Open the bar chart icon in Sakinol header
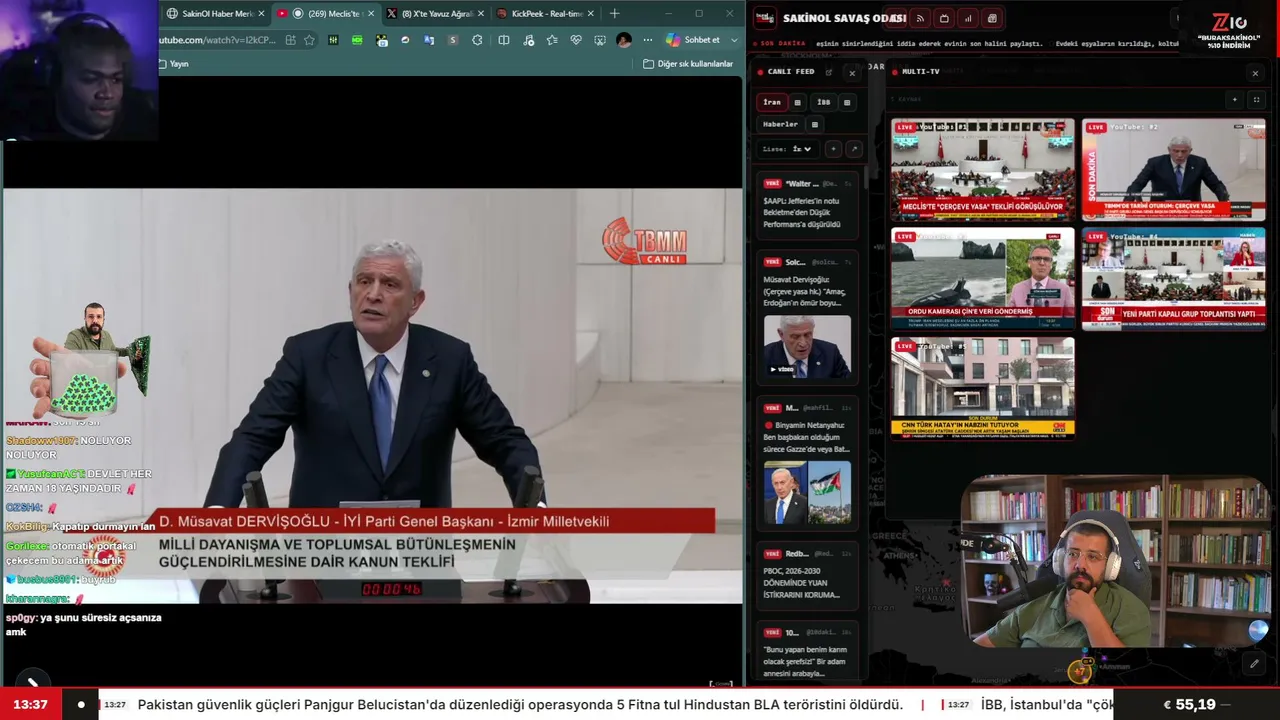 [968, 18]
